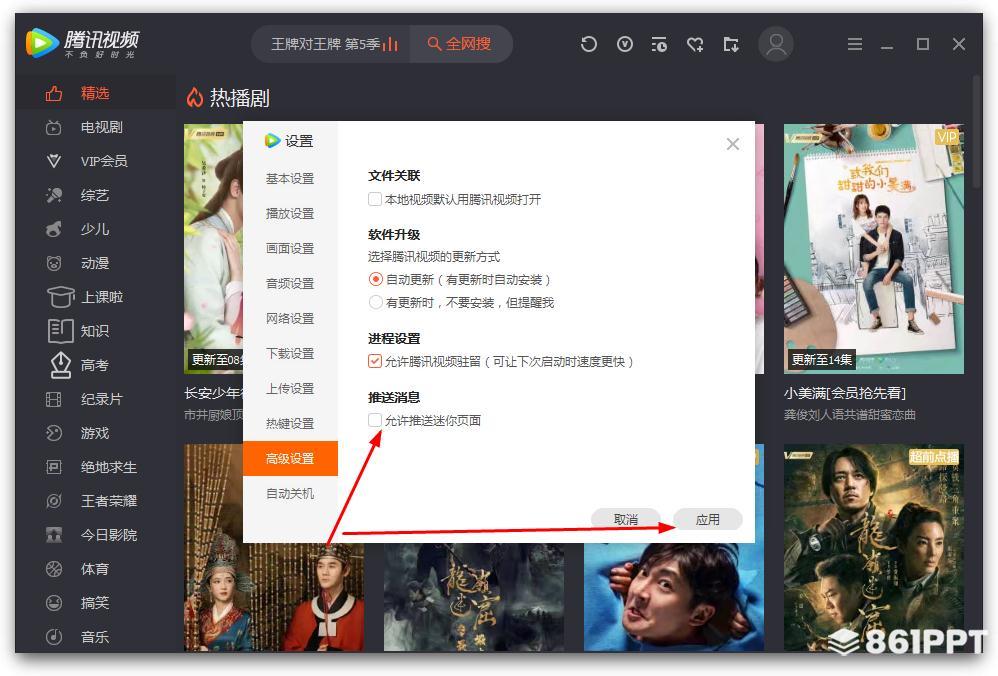The height and width of the screenshot is (676, 998).
Task: Click the music note icon beside 音乐
Action: pos(54,637)
